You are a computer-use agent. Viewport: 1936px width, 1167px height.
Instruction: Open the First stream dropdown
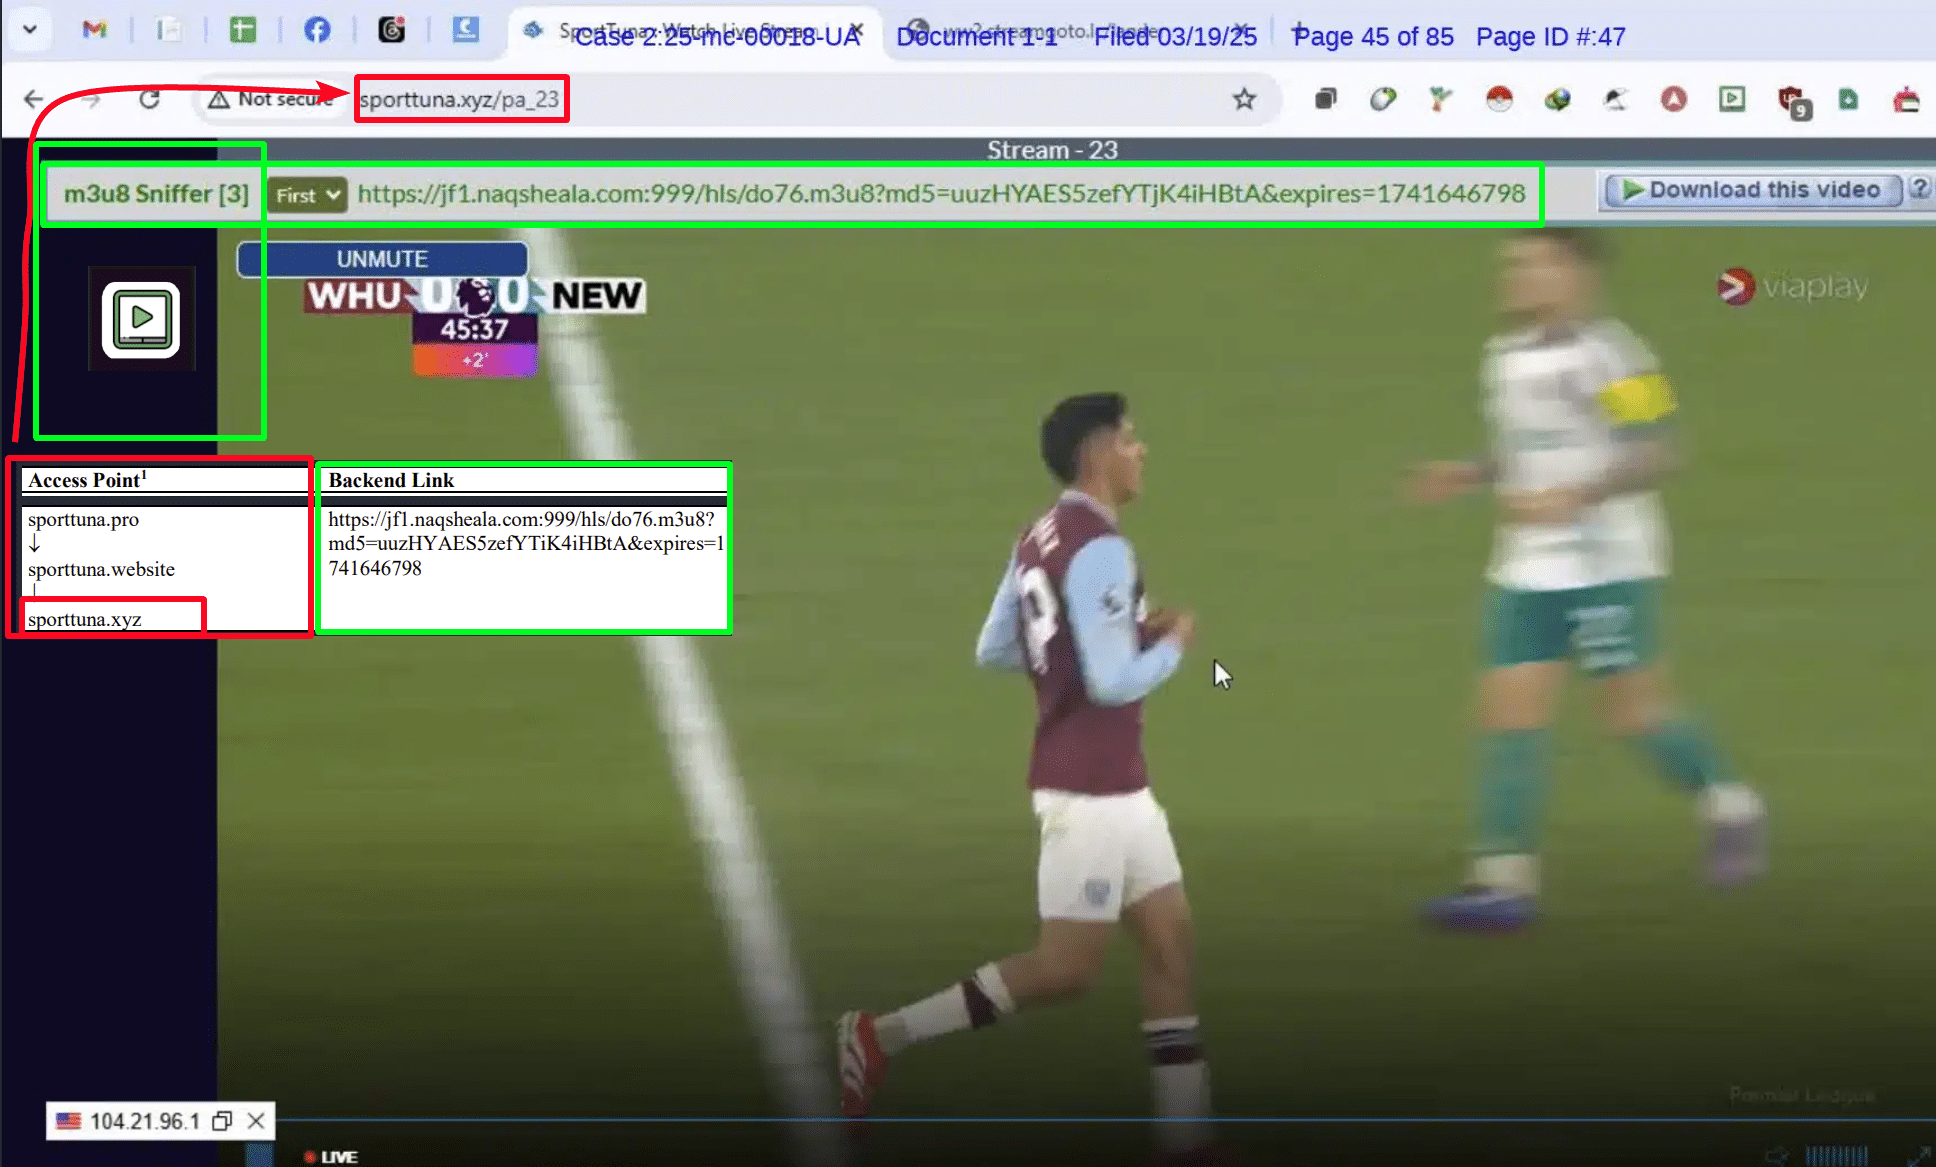point(307,195)
